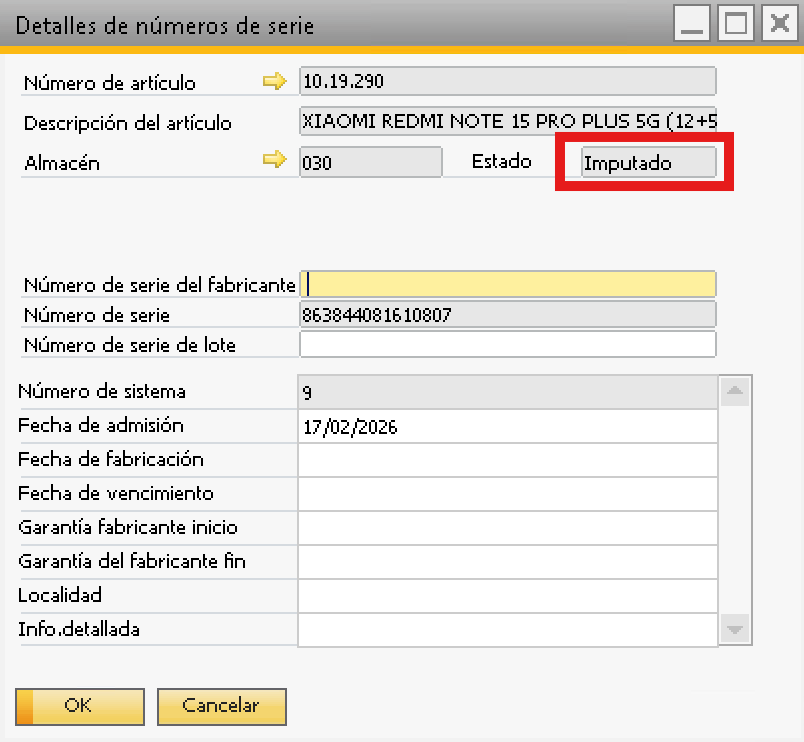The width and height of the screenshot is (804, 742).
Task: Close the Detalles de números de serie window
Action: [x=779, y=23]
